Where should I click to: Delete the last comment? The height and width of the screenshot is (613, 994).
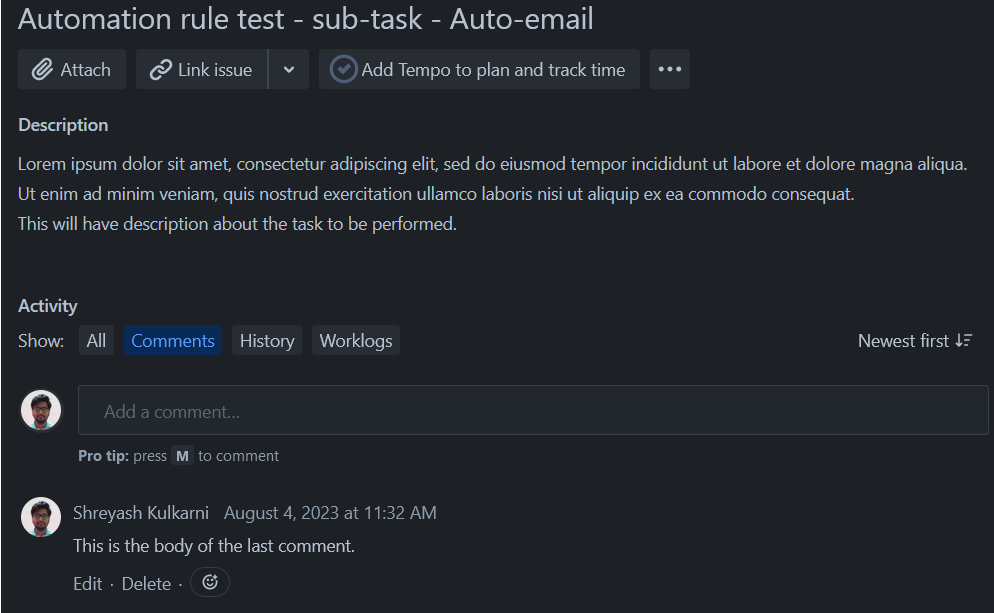(x=146, y=583)
